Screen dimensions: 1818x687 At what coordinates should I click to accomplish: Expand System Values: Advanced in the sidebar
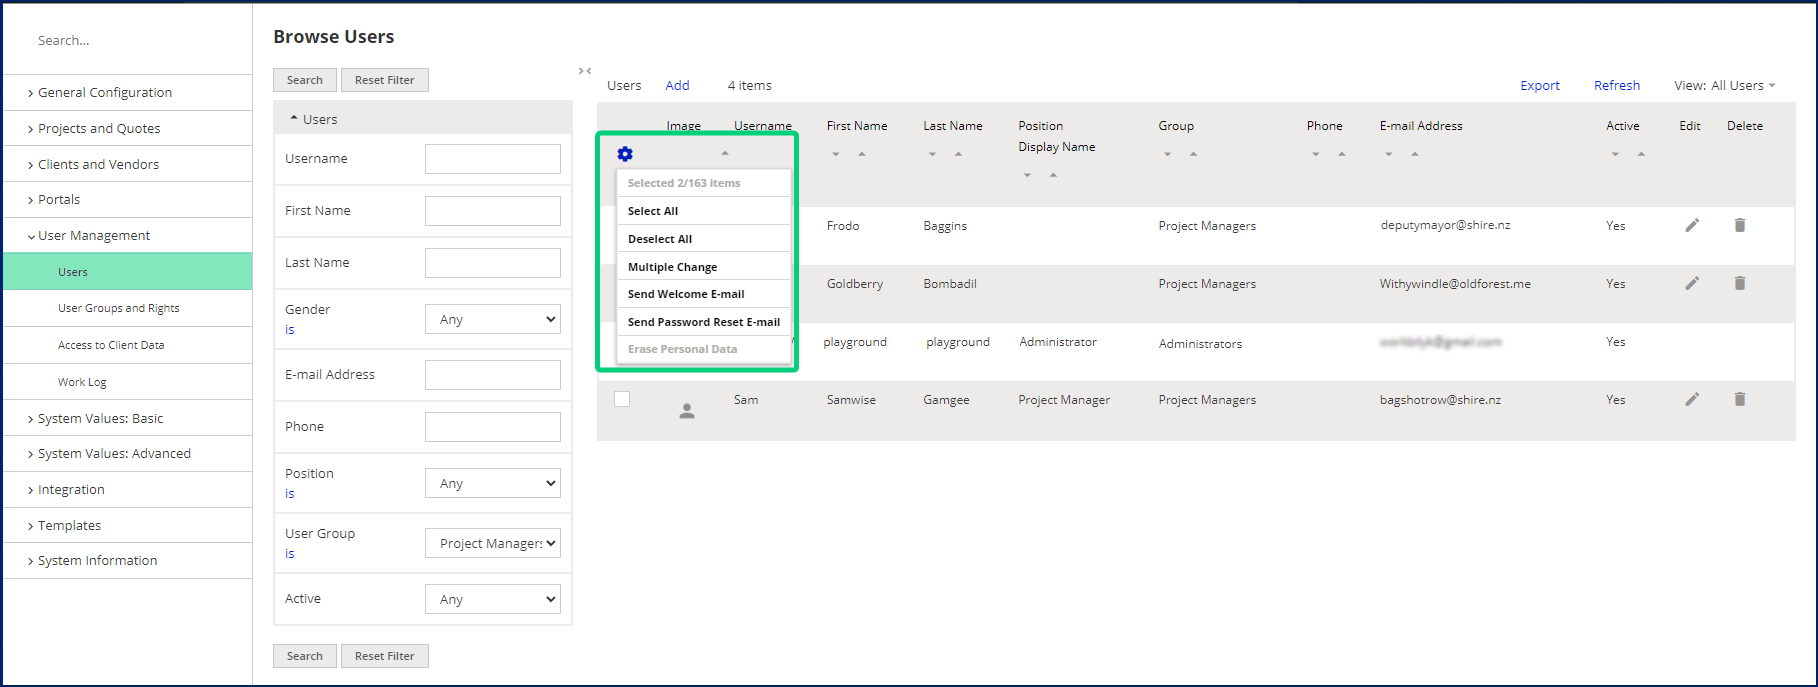pyautogui.click(x=109, y=453)
